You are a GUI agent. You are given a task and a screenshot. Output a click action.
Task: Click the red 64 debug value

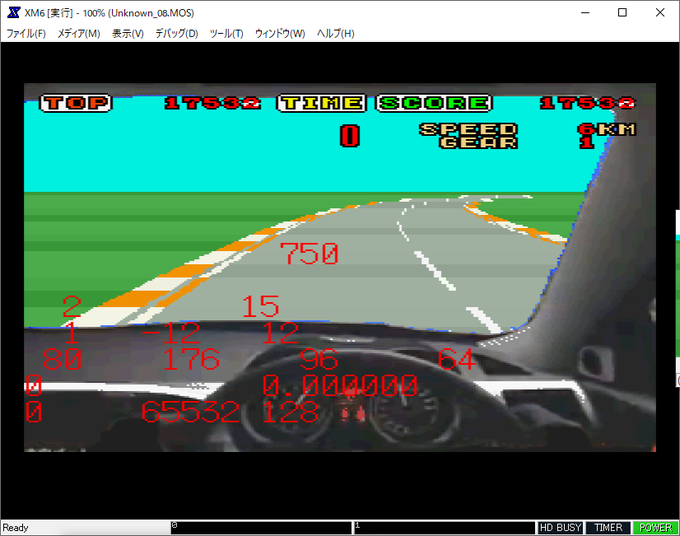pyautogui.click(x=457, y=359)
